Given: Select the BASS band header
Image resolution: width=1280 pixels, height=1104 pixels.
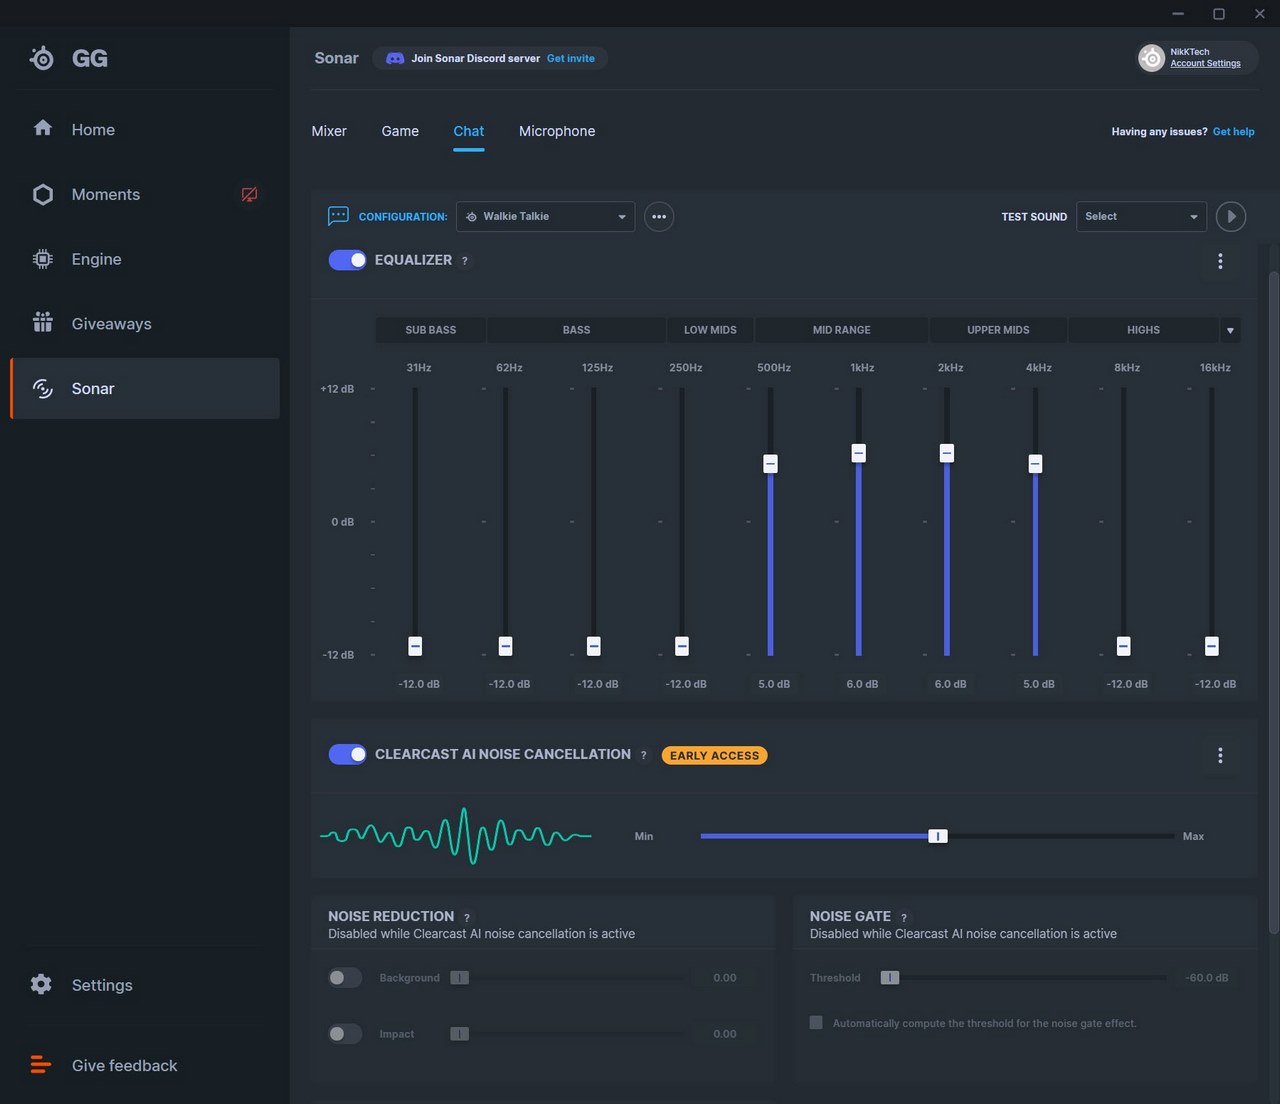Looking at the screenshot, I should pyautogui.click(x=576, y=330).
